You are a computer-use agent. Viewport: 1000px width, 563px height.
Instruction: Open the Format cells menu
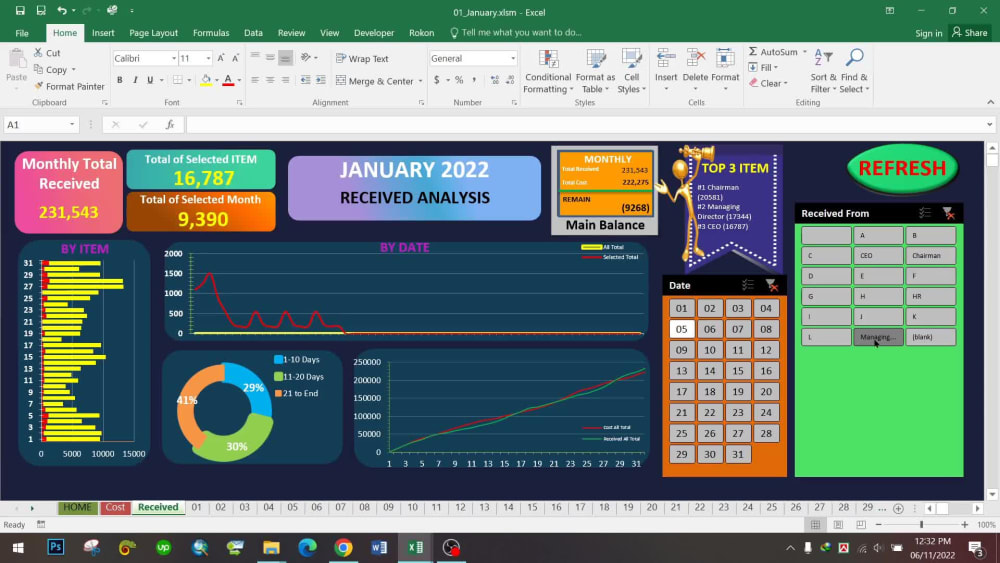pos(725,69)
